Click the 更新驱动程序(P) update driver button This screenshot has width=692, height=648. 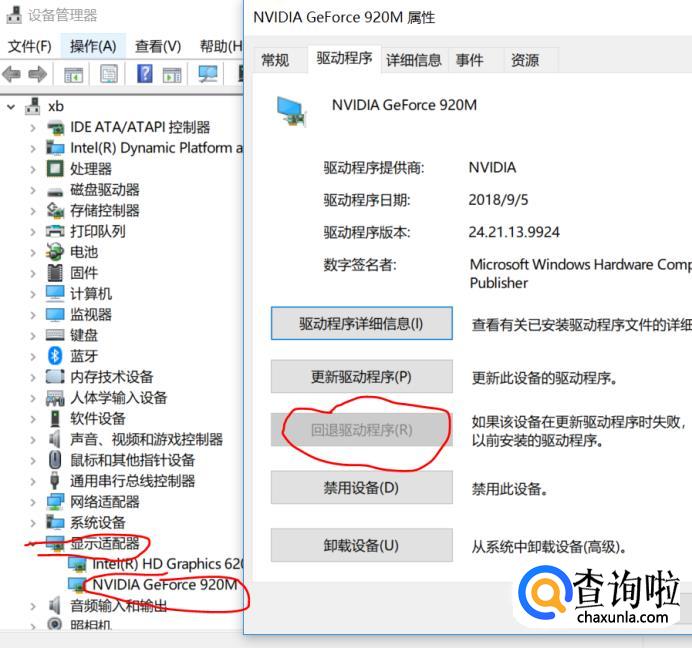click(361, 377)
